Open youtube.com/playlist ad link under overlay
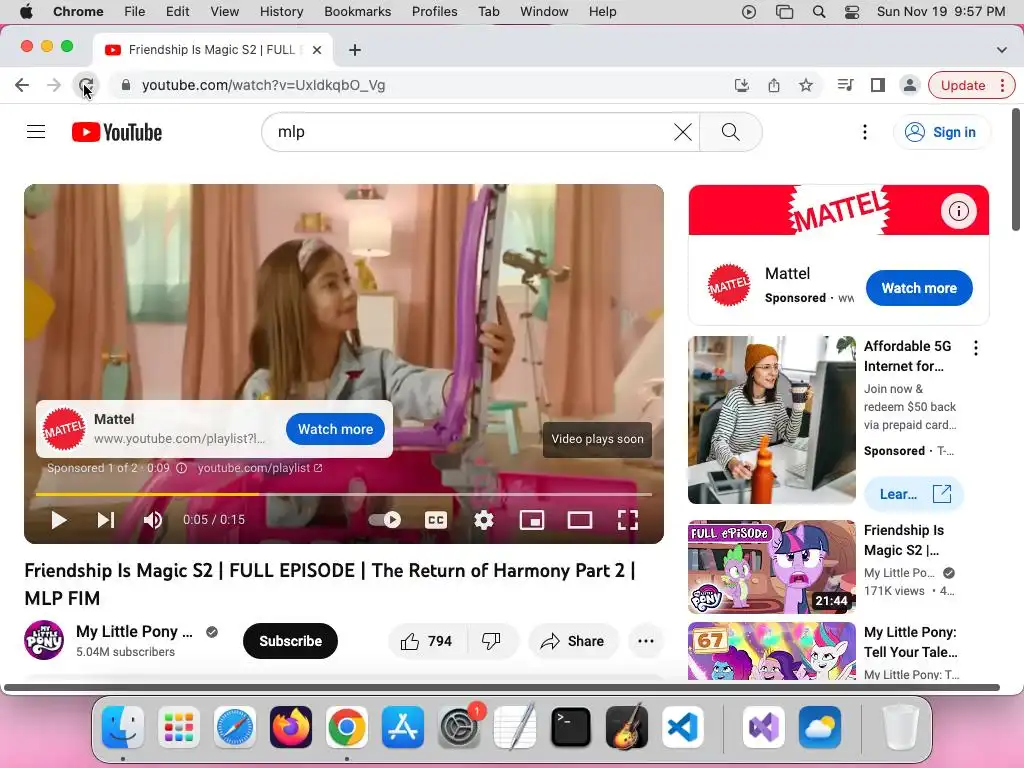This screenshot has width=1024, height=768. (260, 468)
